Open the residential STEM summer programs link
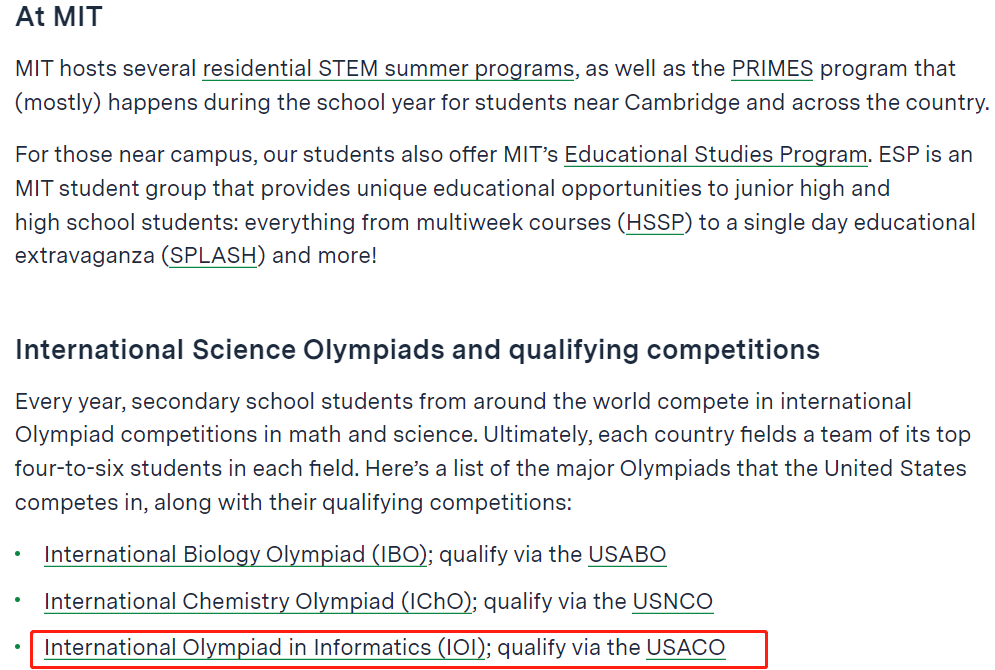 click(x=388, y=69)
